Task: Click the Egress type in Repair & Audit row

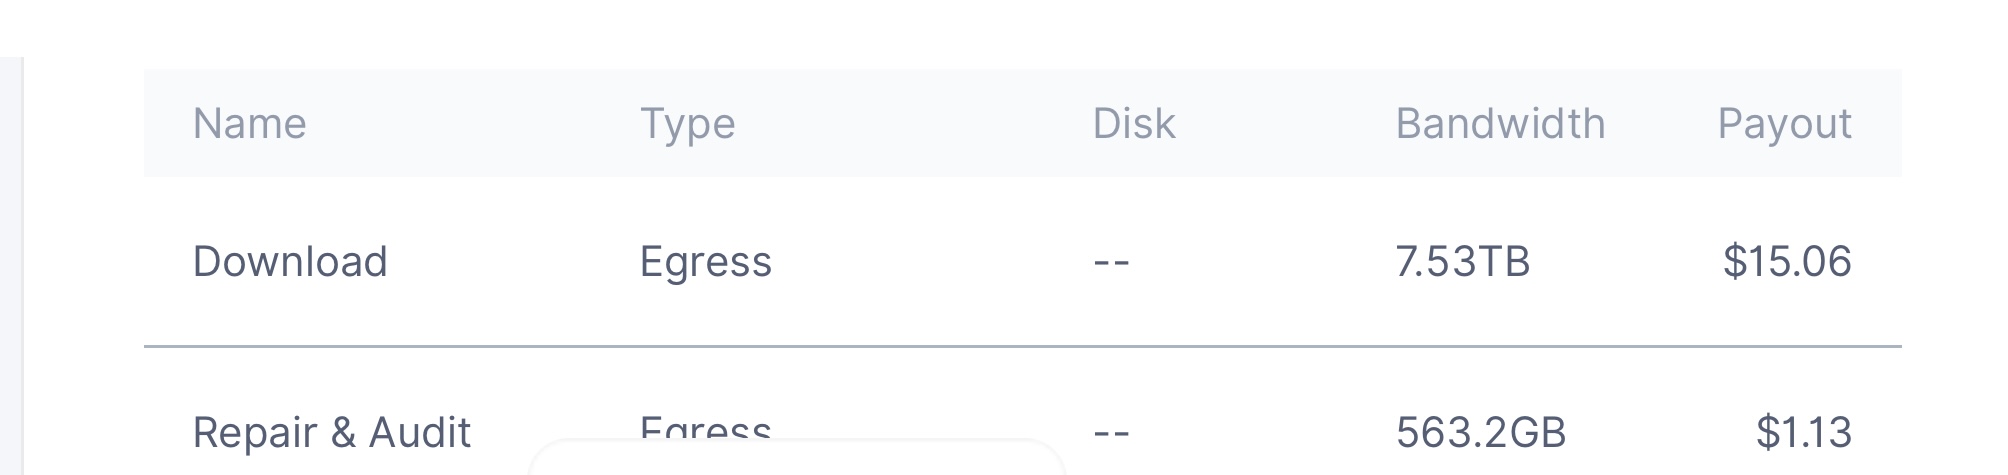Action: [706, 430]
